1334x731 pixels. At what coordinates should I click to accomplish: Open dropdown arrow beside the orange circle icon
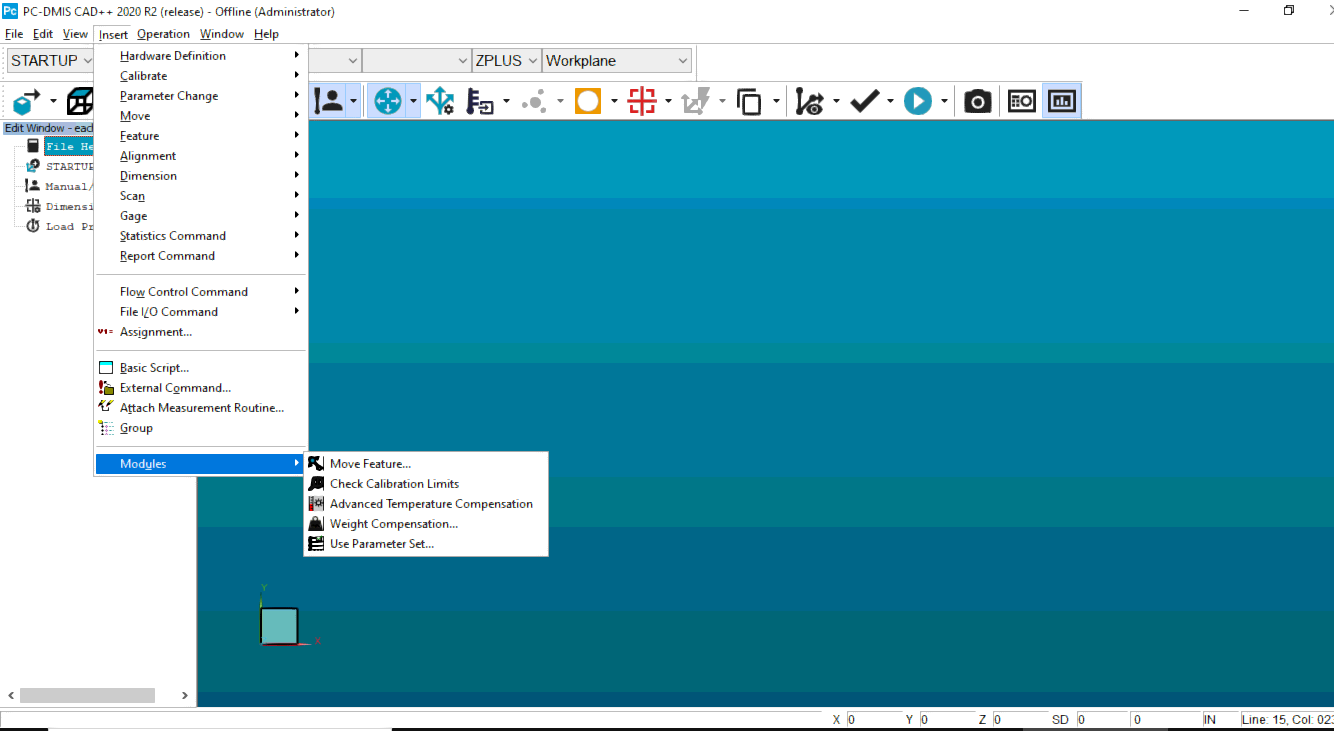(614, 101)
